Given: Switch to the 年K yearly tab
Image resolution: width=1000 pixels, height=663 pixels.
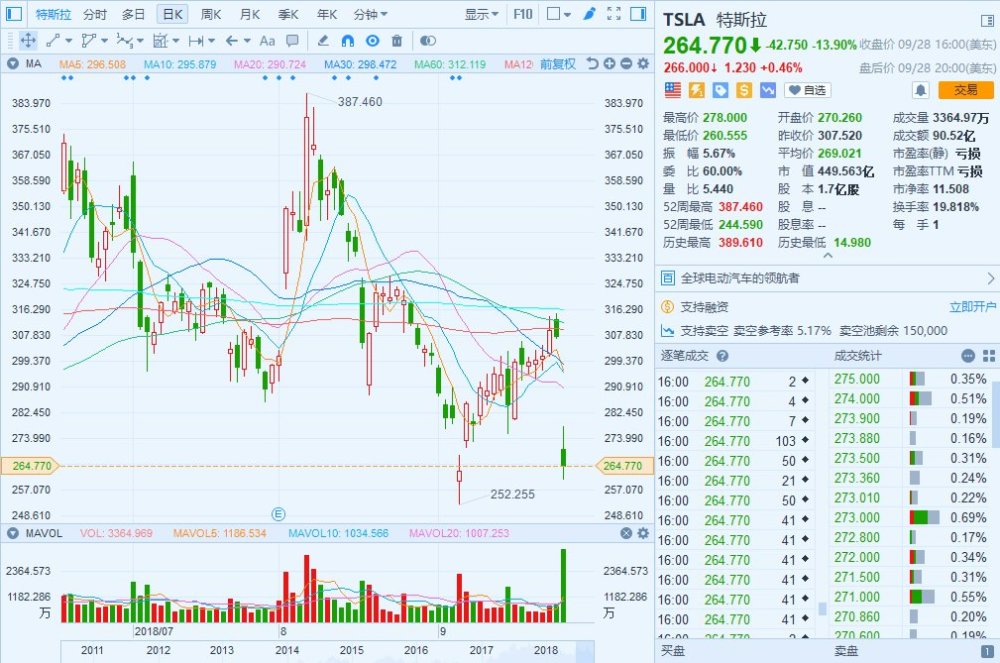Looking at the screenshot, I should tap(327, 14).
